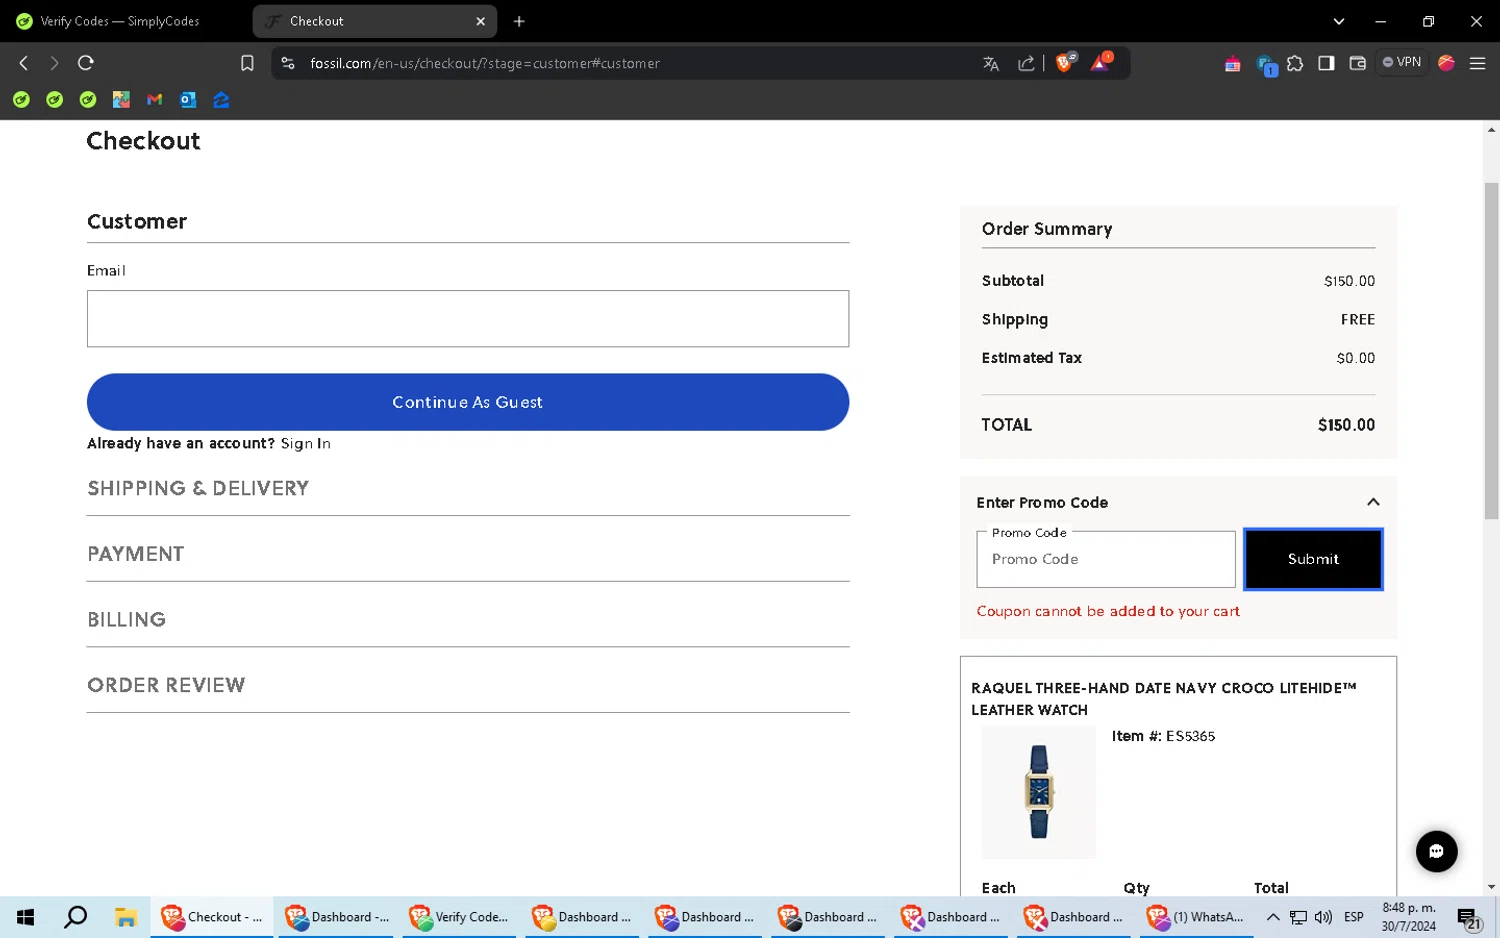Click the Raquel Three-Hand Date watch title

pyautogui.click(x=1164, y=699)
